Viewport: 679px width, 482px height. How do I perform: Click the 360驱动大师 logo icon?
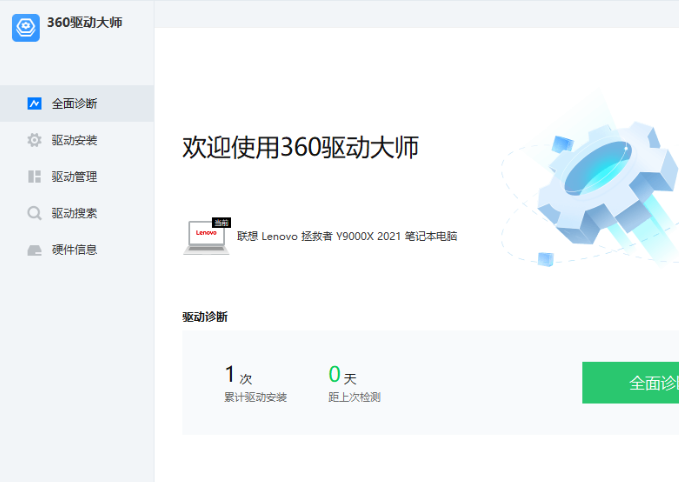(x=26, y=28)
